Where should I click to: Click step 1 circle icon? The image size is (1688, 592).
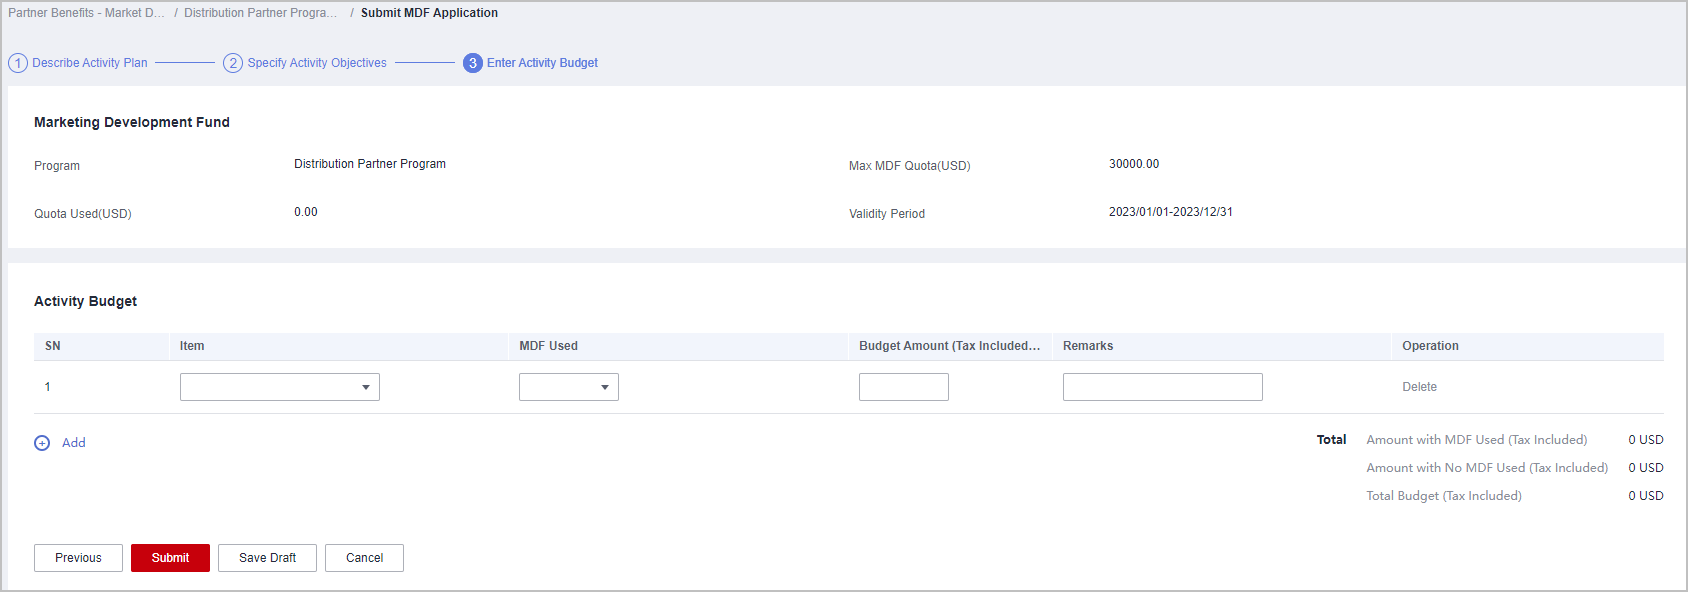pos(18,63)
